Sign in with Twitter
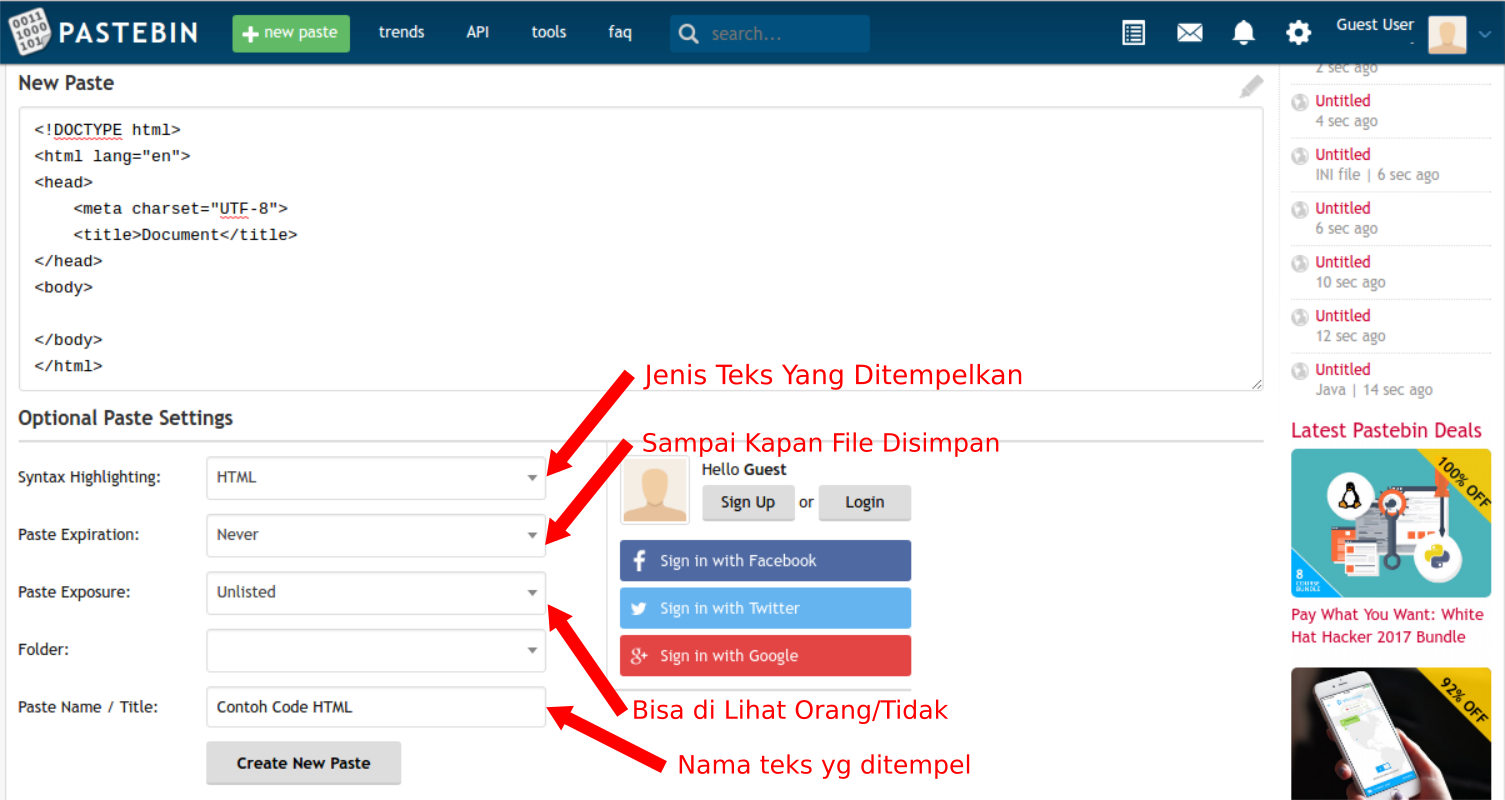1505x800 pixels. coord(765,608)
